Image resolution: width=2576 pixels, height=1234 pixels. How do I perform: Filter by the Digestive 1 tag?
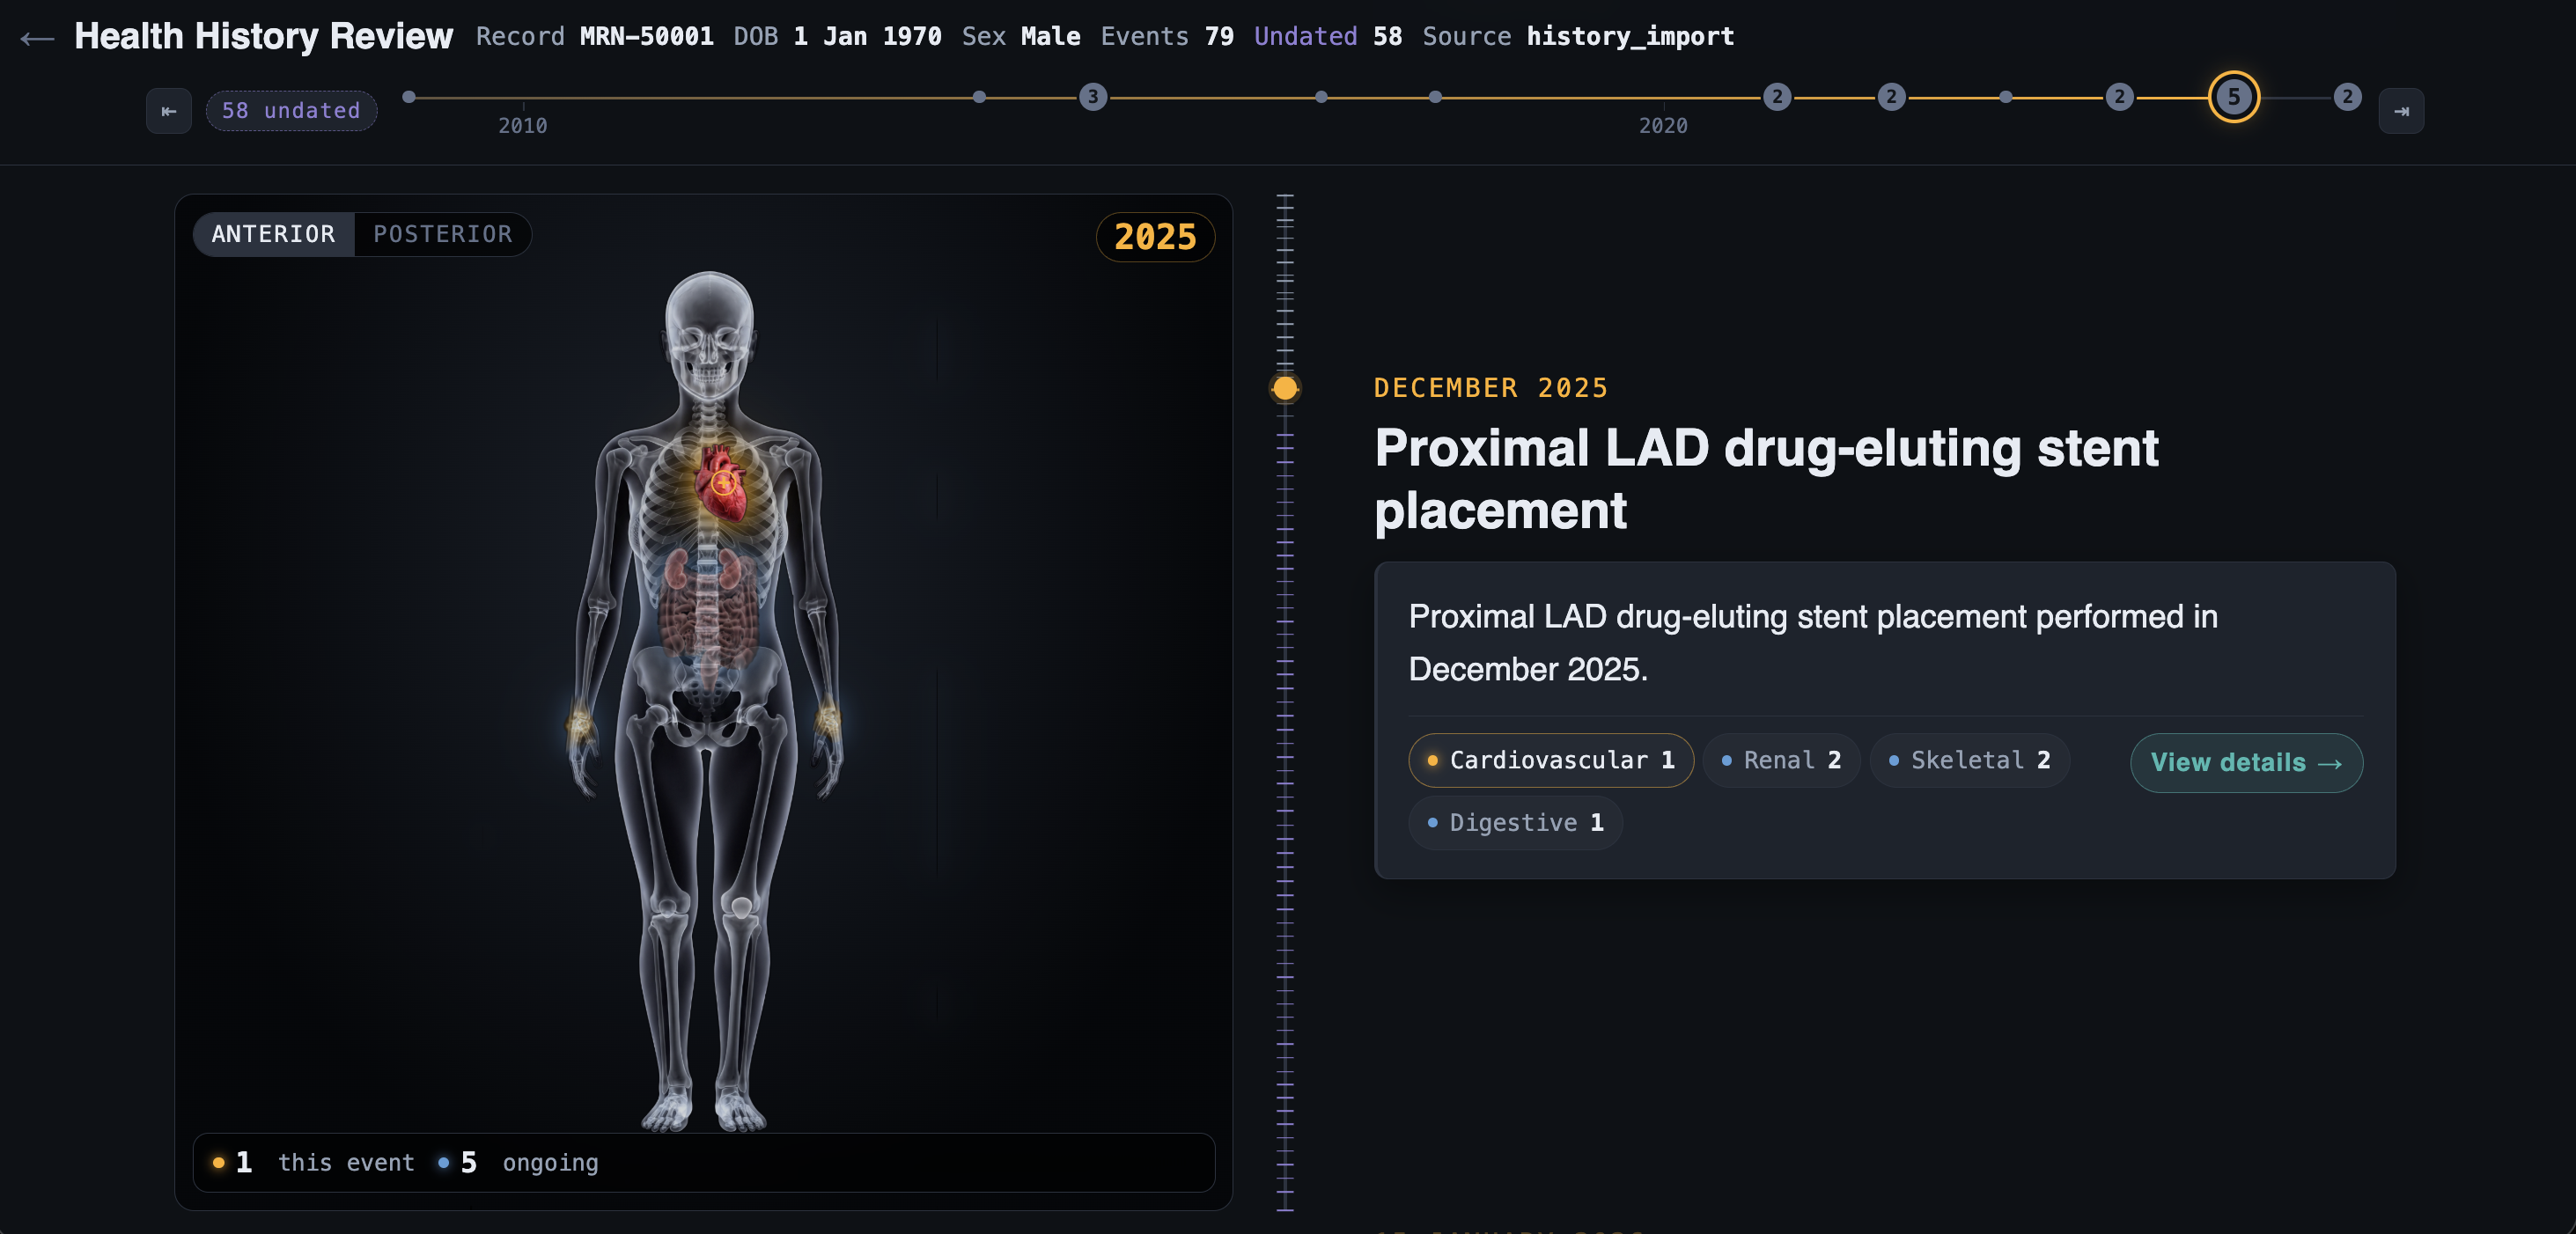click(1515, 823)
